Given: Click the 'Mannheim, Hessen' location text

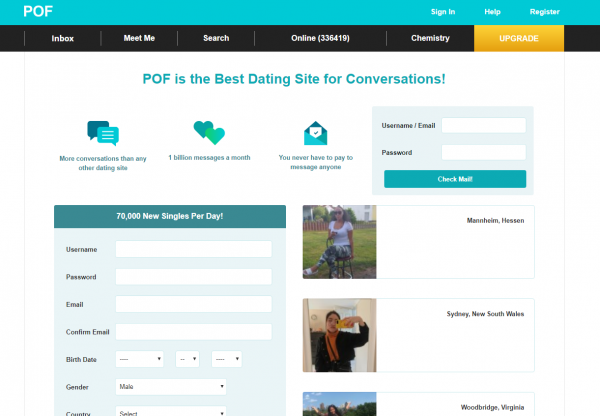Looking at the screenshot, I should click(495, 220).
